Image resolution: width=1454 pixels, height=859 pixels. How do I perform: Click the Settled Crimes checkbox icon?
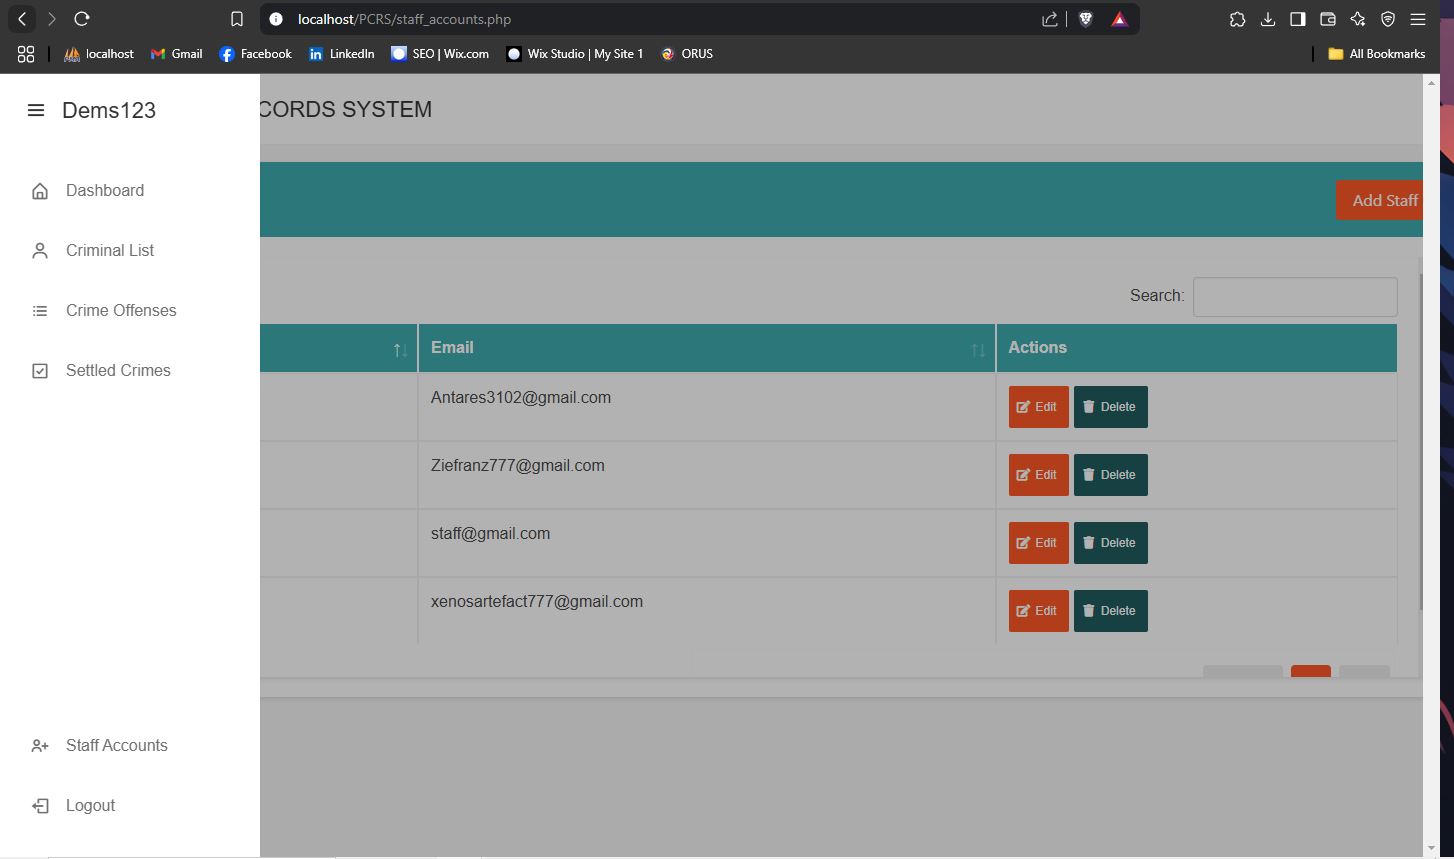coord(40,371)
